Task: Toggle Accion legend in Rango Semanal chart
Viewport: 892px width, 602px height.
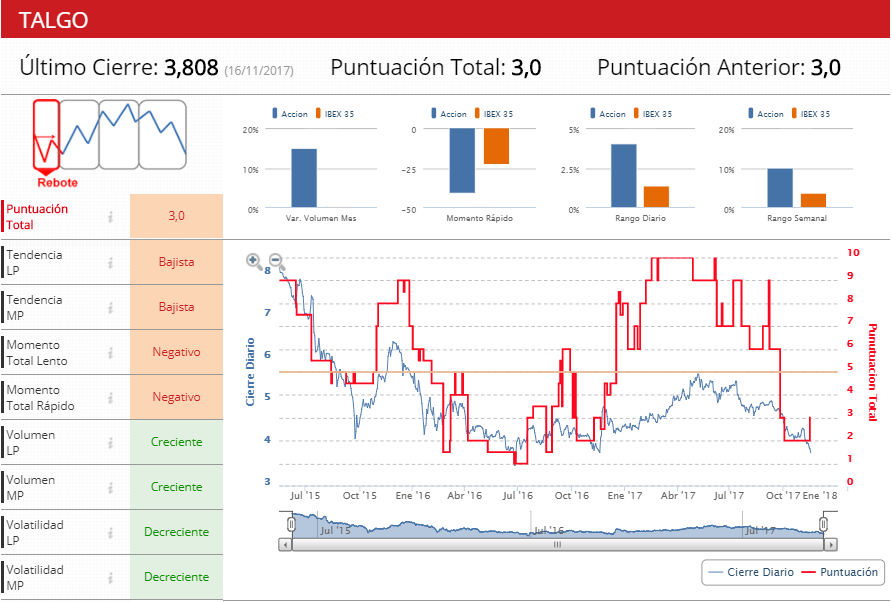Action: tap(766, 114)
